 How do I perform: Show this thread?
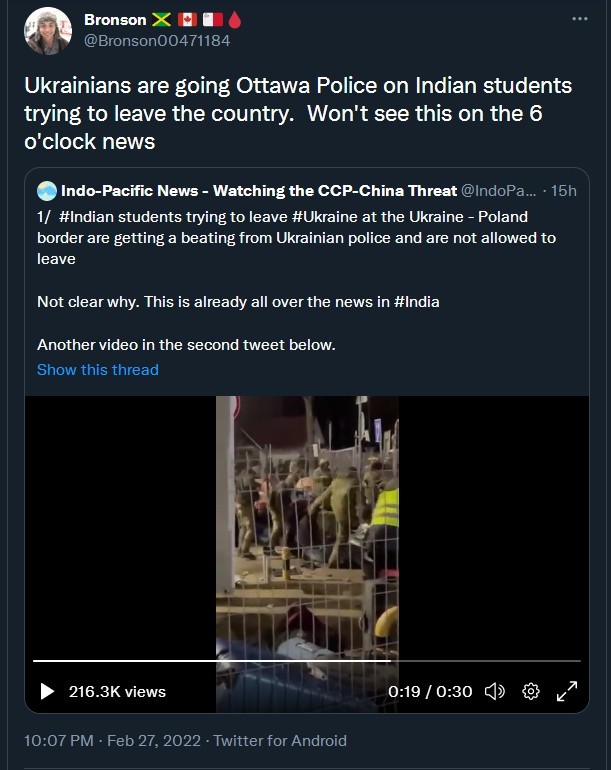97,370
